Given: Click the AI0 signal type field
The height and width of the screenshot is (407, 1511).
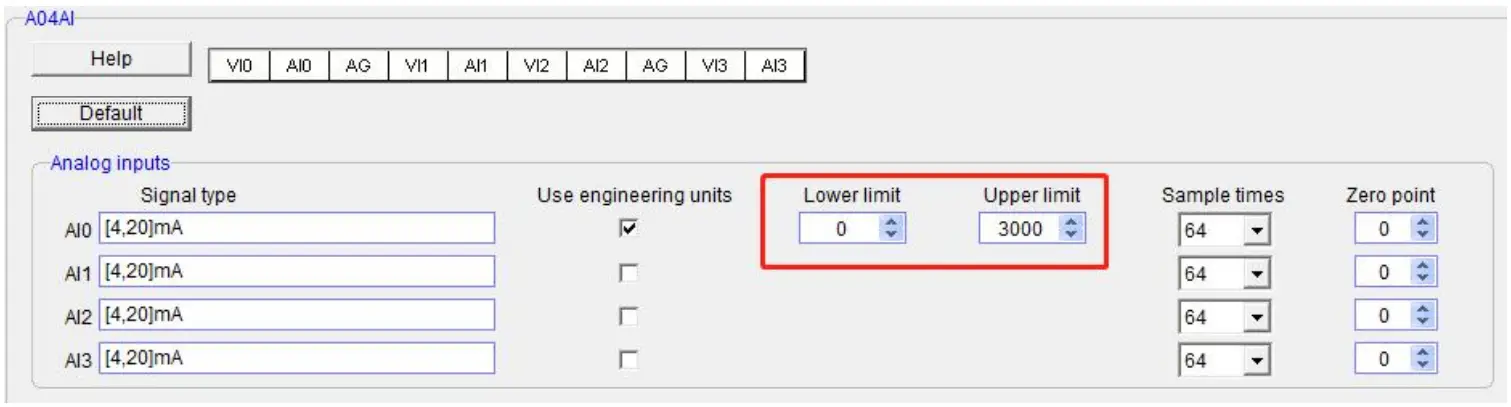Looking at the screenshot, I should coord(296,228).
